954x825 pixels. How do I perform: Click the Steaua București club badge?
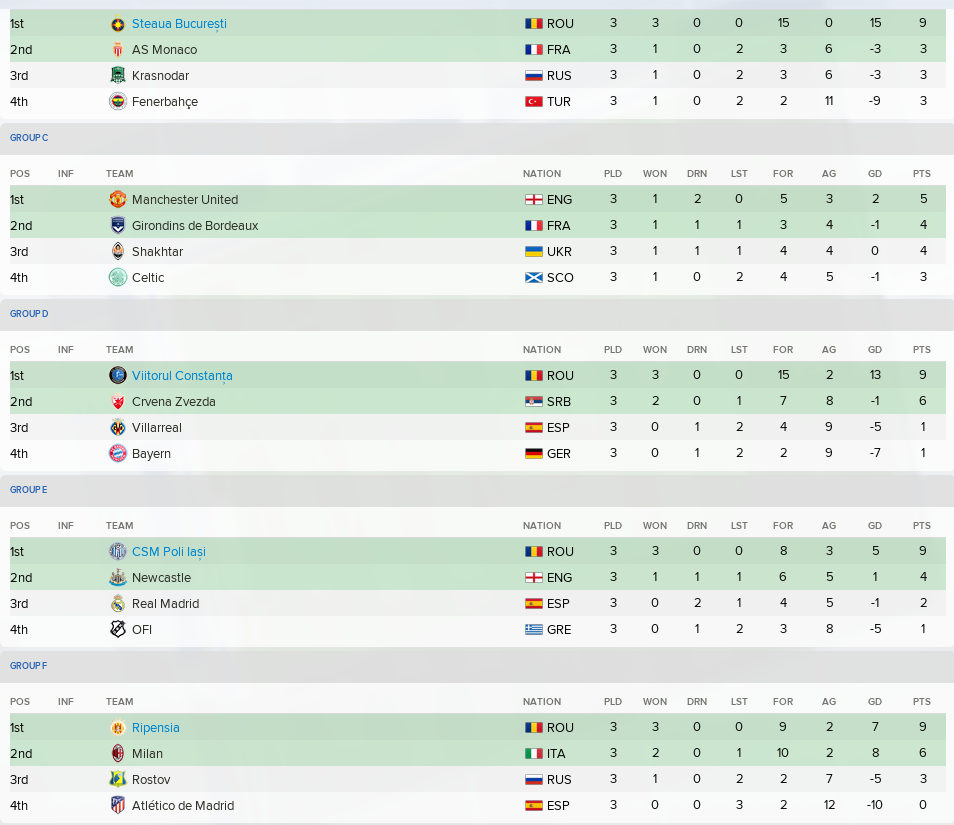tap(117, 24)
